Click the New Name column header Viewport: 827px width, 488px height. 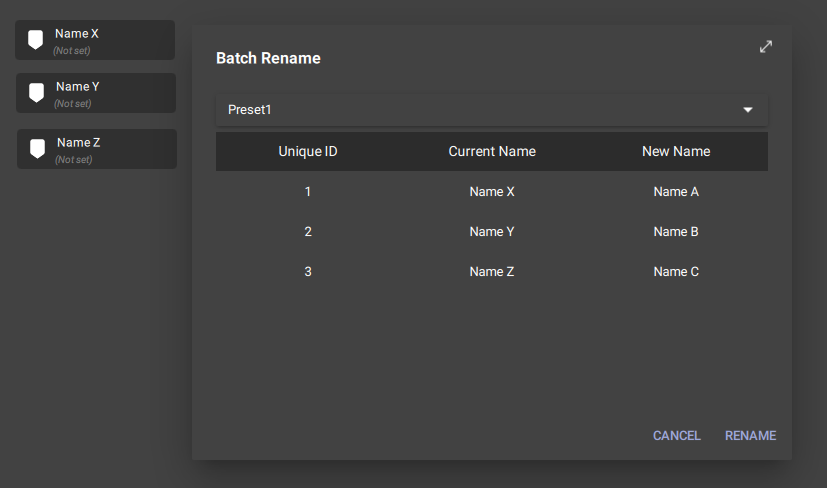[676, 151]
